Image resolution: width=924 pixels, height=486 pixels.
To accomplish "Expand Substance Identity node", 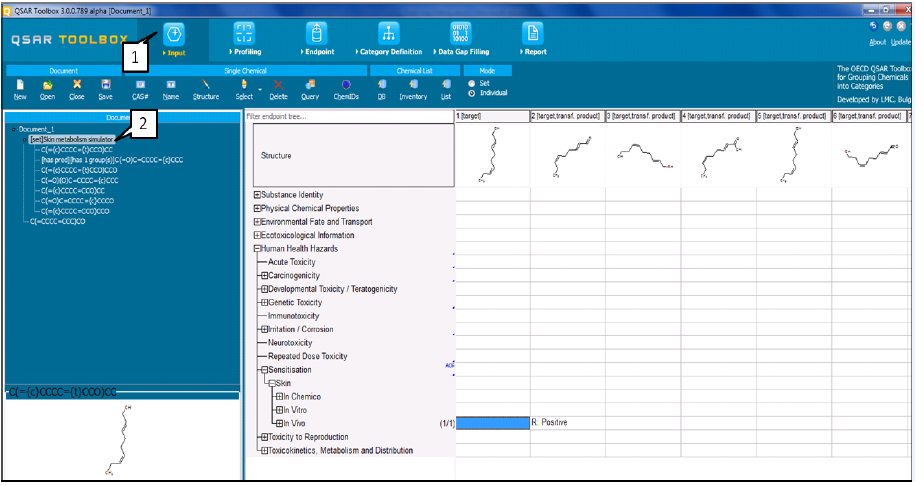I will click(257, 194).
